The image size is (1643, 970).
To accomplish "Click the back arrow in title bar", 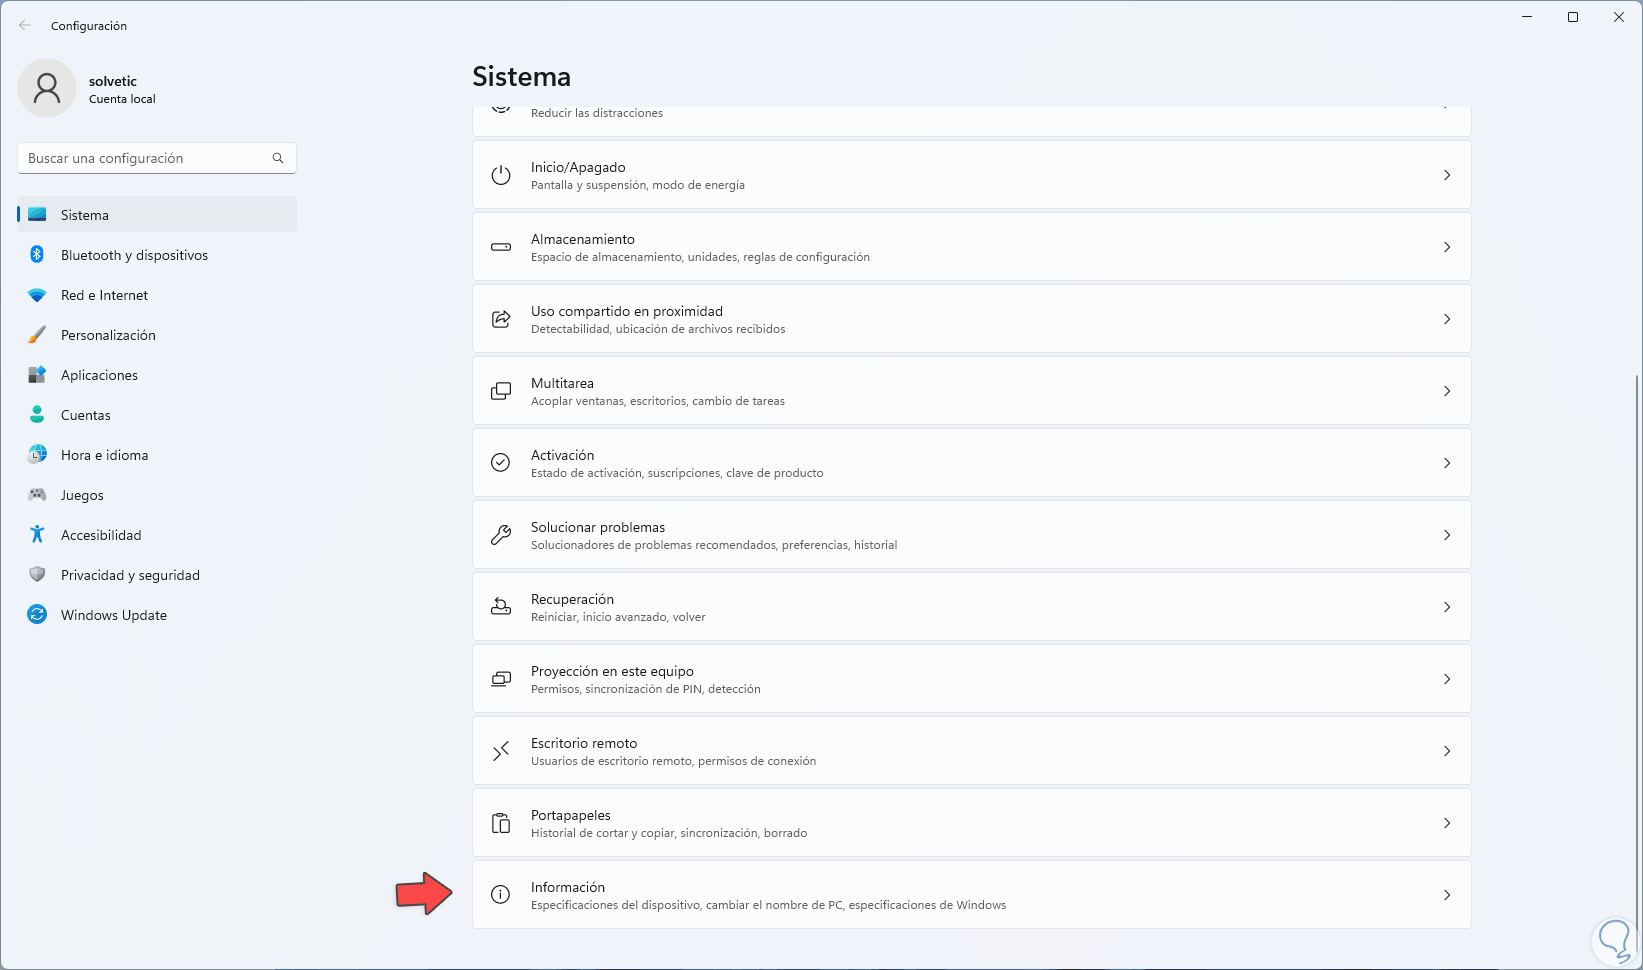I will 25,25.
